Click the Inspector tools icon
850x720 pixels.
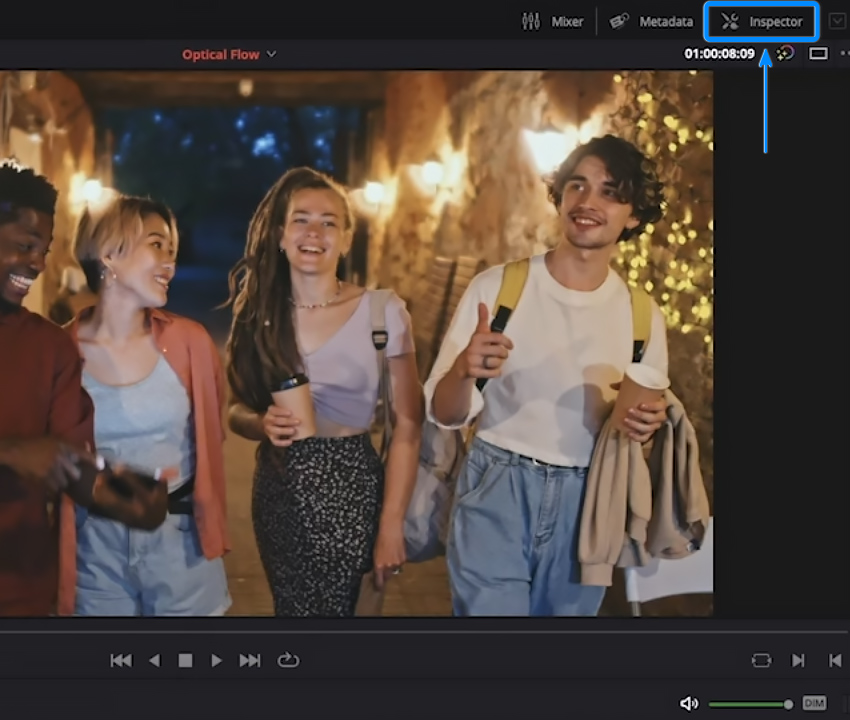[730, 22]
